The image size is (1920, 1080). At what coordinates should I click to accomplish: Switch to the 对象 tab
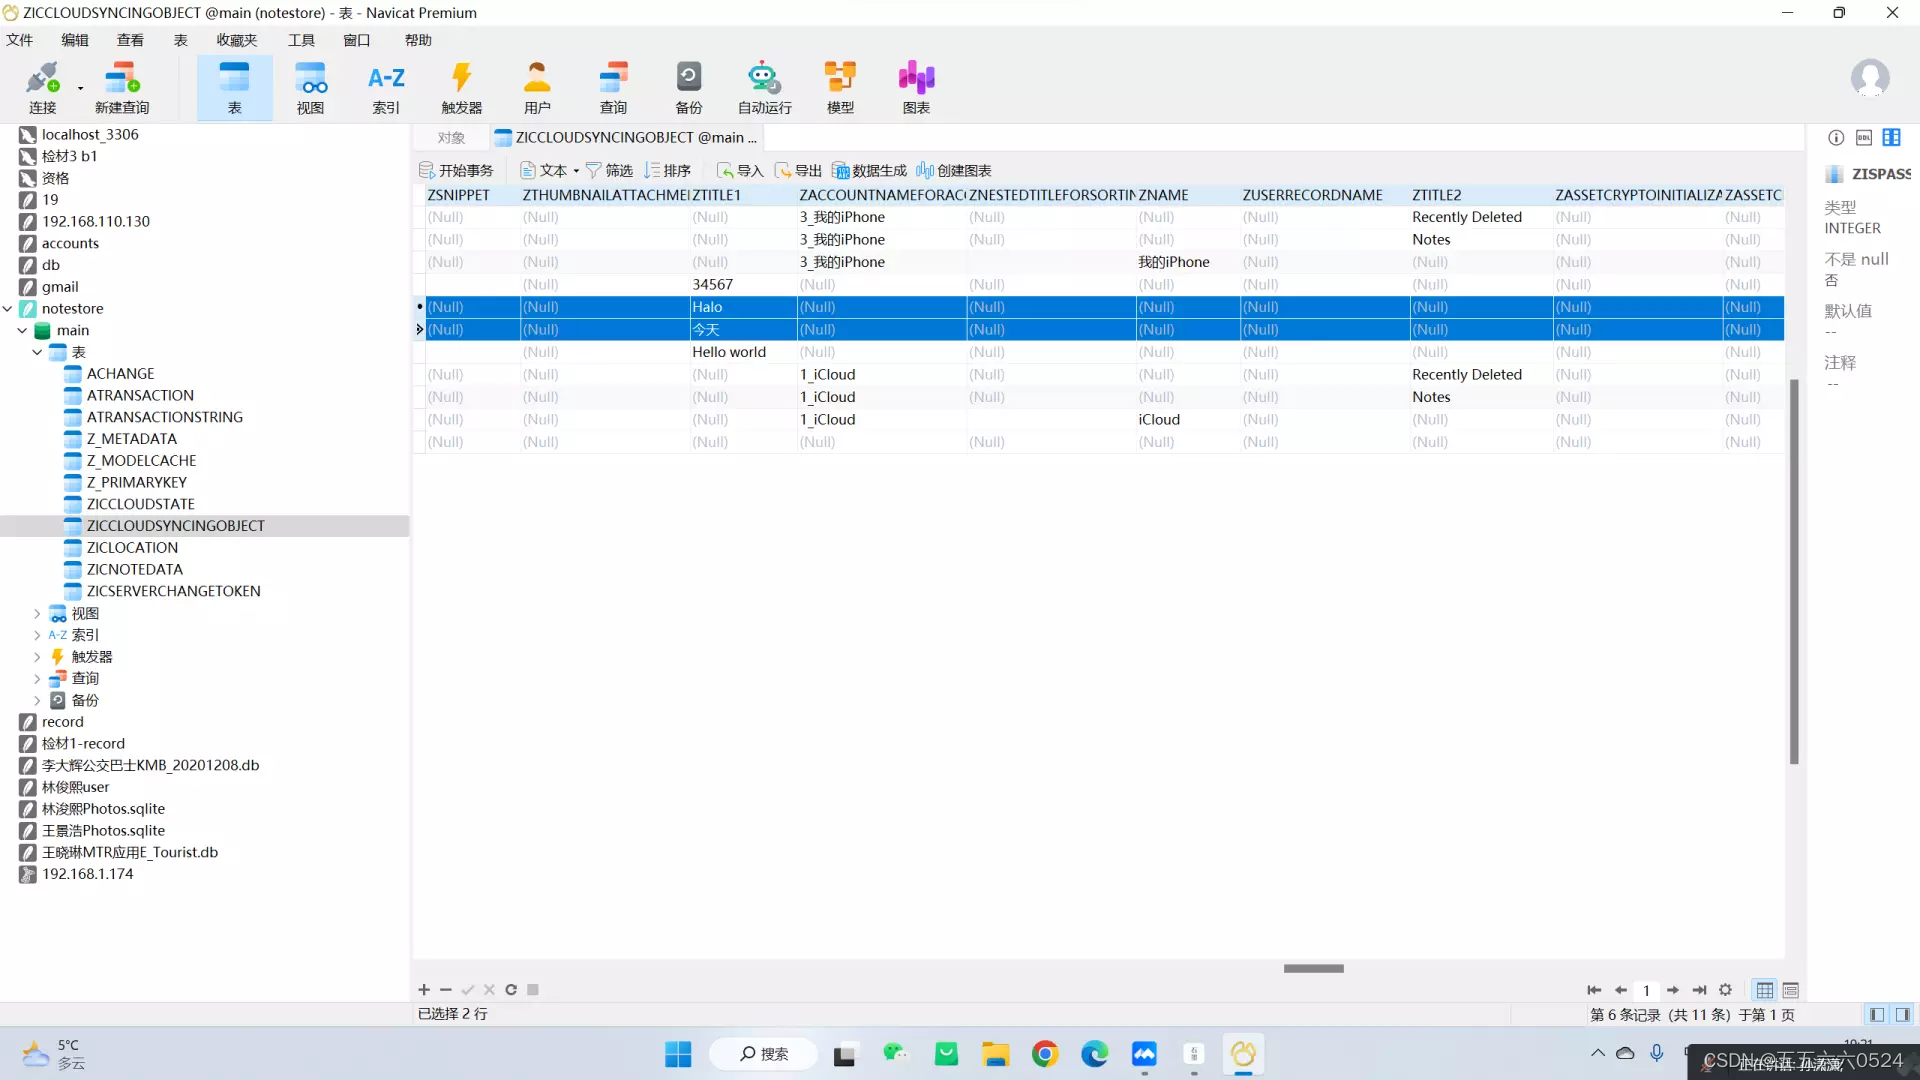pos(451,138)
